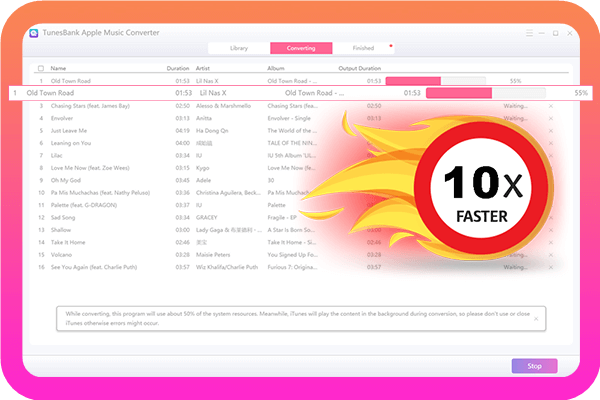600x400 pixels.
Task: Select 'See You Again (feat. Charlie Puth)'
Action: pyautogui.click(x=94, y=267)
